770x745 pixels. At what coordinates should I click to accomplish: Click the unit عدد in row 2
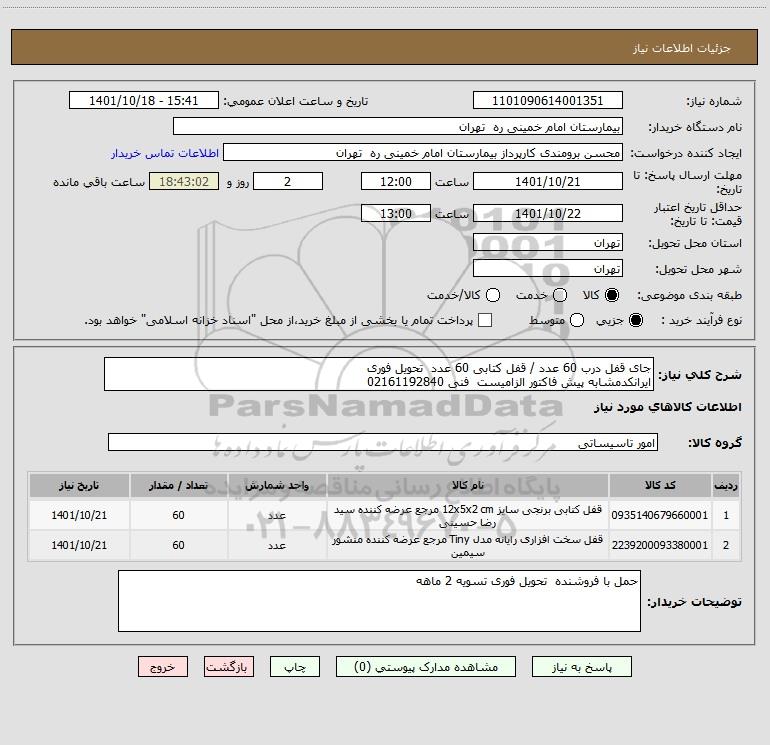(x=277, y=546)
